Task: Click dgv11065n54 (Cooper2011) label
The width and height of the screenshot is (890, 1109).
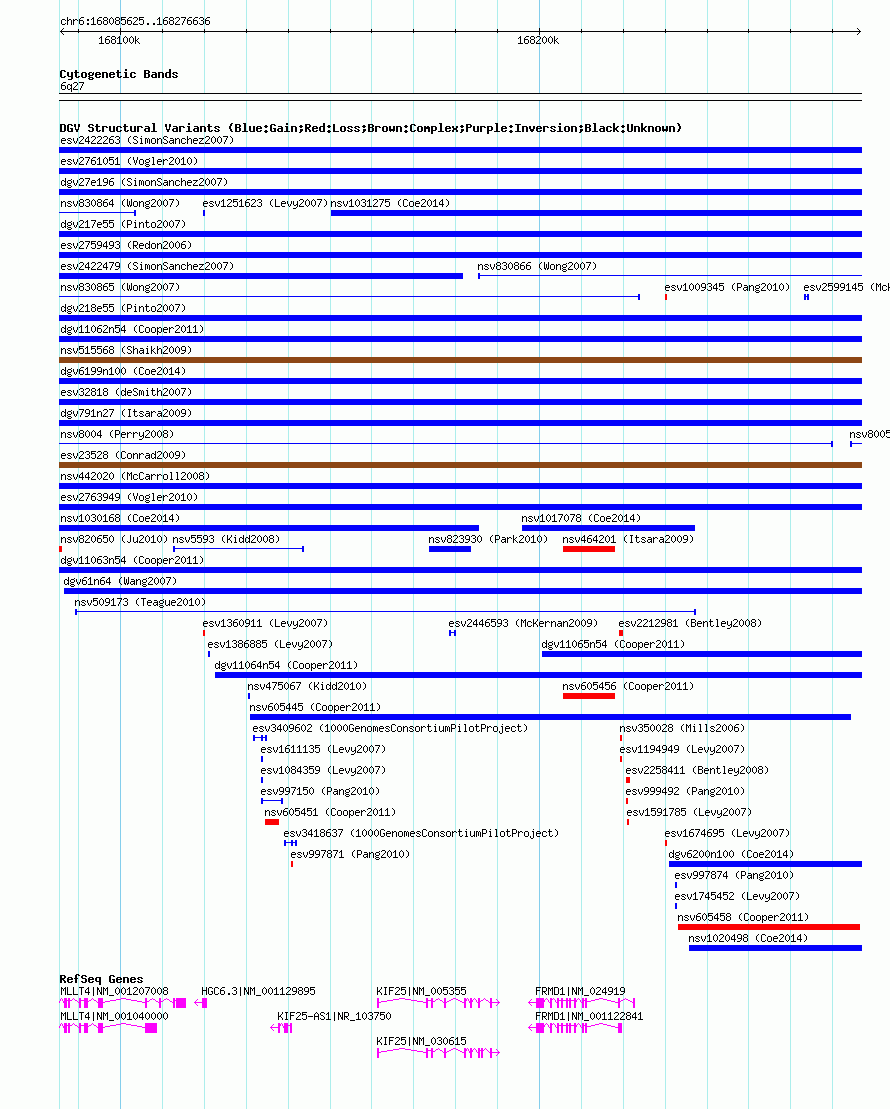Action: [613, 645]
